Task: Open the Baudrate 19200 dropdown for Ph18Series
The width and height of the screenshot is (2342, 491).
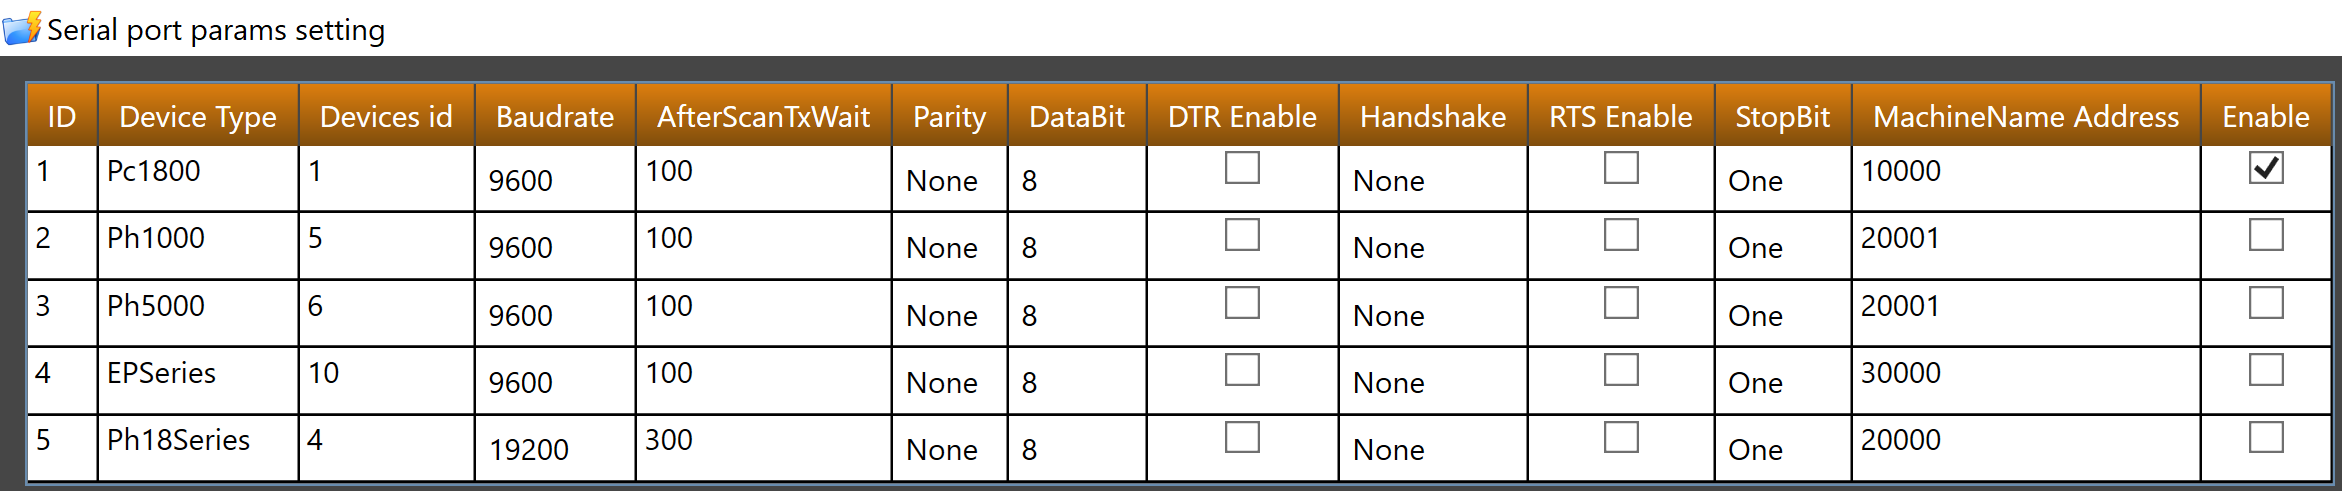Action: 555,449
